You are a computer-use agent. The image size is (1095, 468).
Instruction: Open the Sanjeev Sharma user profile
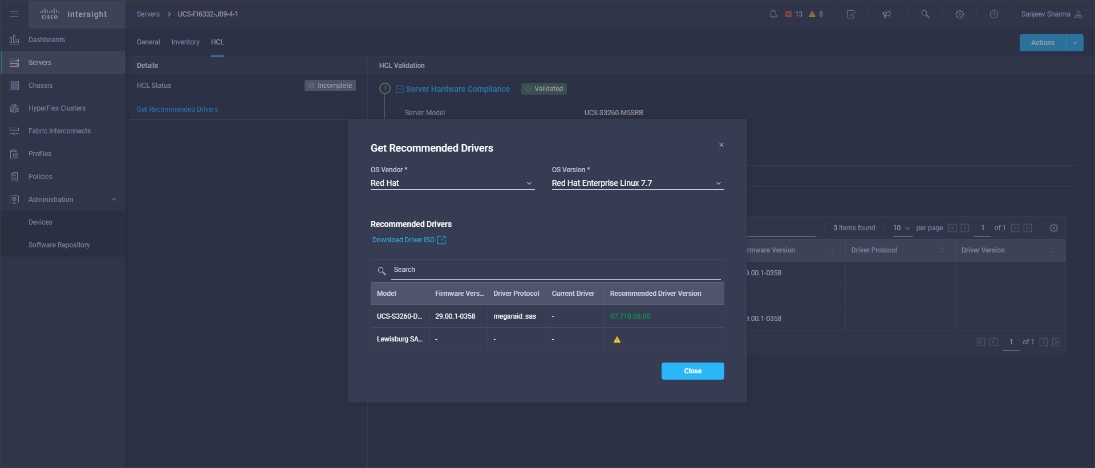click(x=1050, y=14)
